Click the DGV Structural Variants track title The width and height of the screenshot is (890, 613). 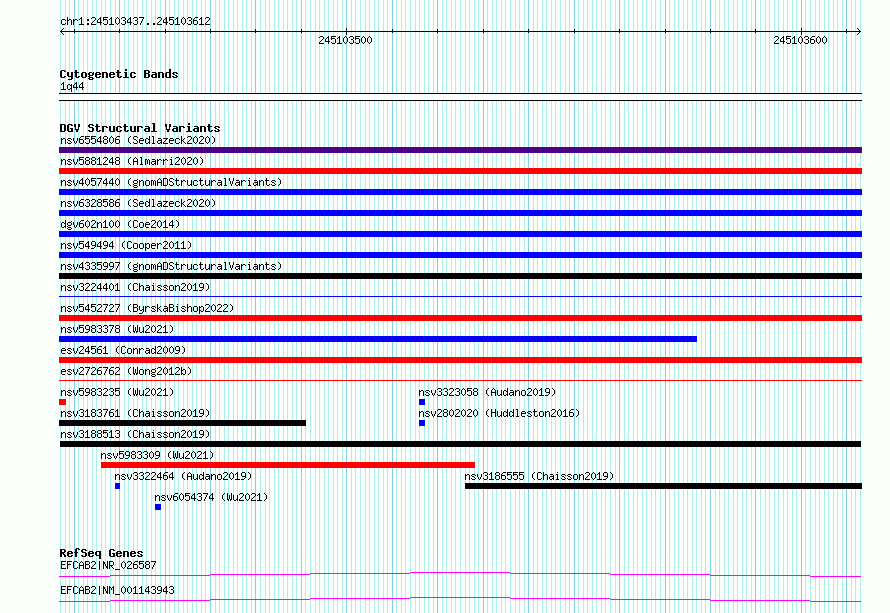[140, 128]
